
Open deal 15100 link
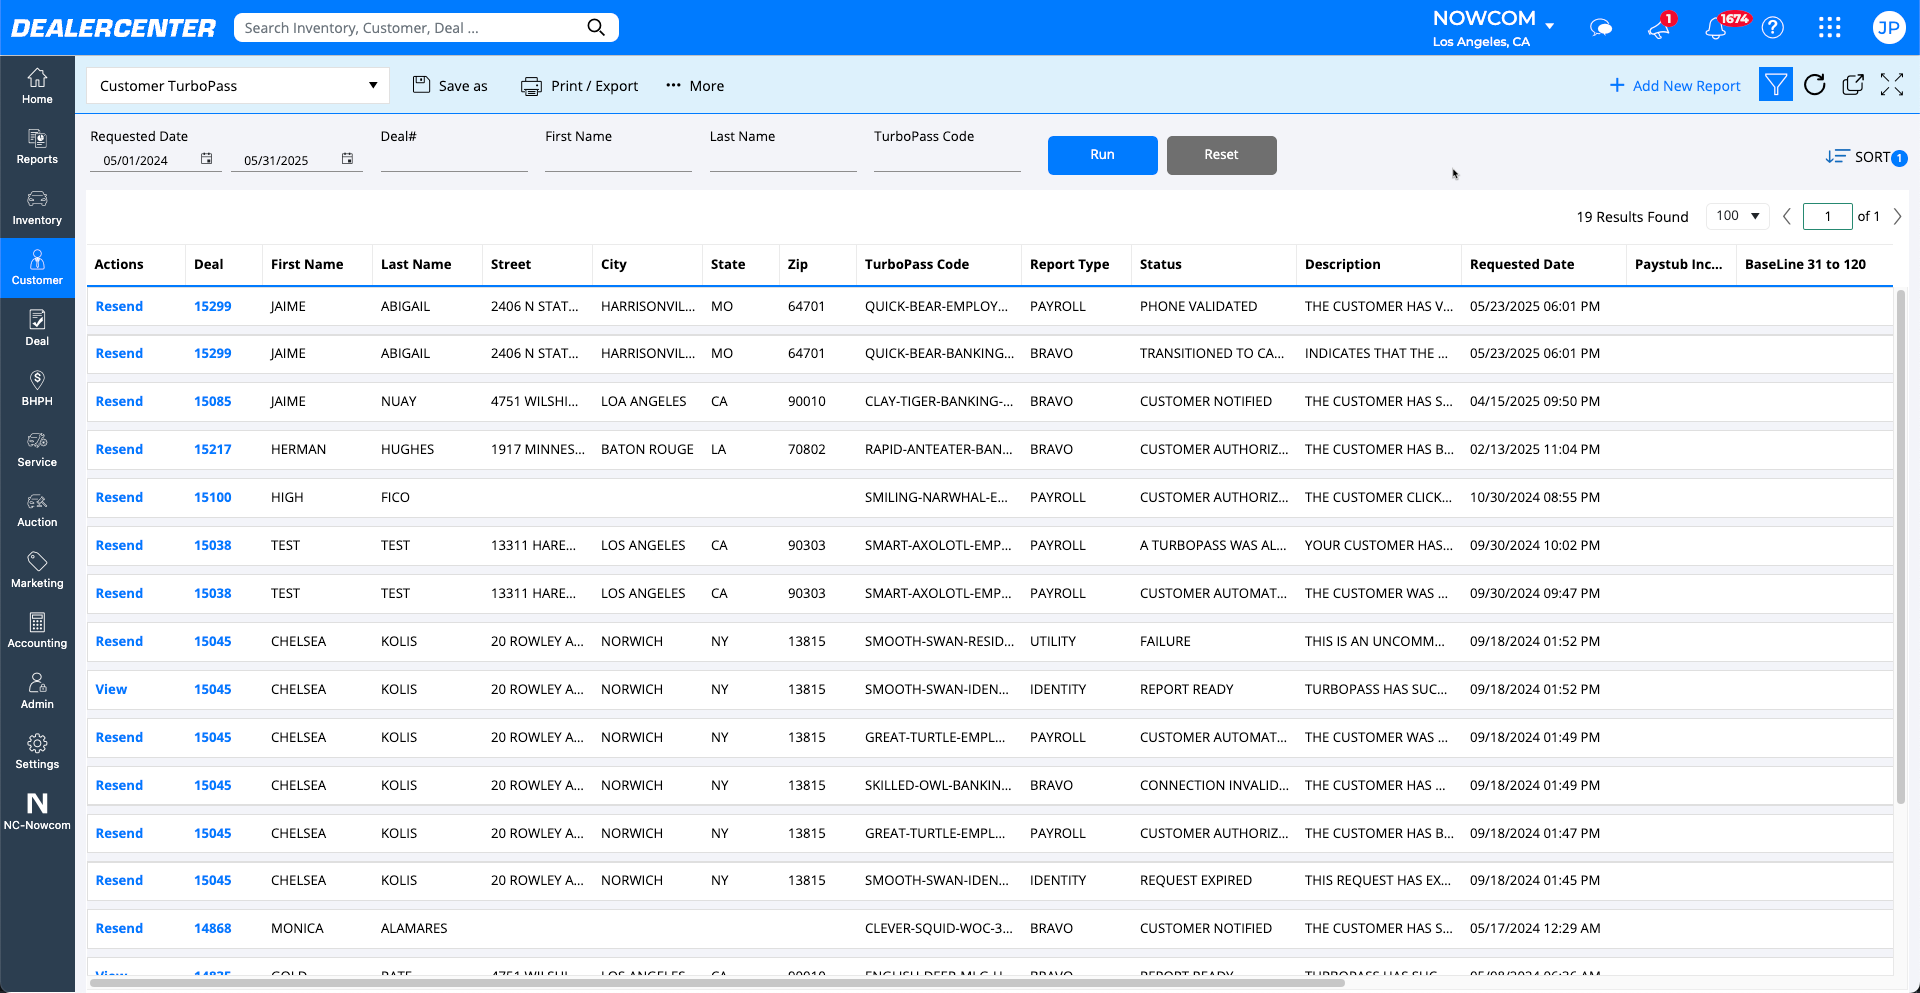click(x=212, y=497)
